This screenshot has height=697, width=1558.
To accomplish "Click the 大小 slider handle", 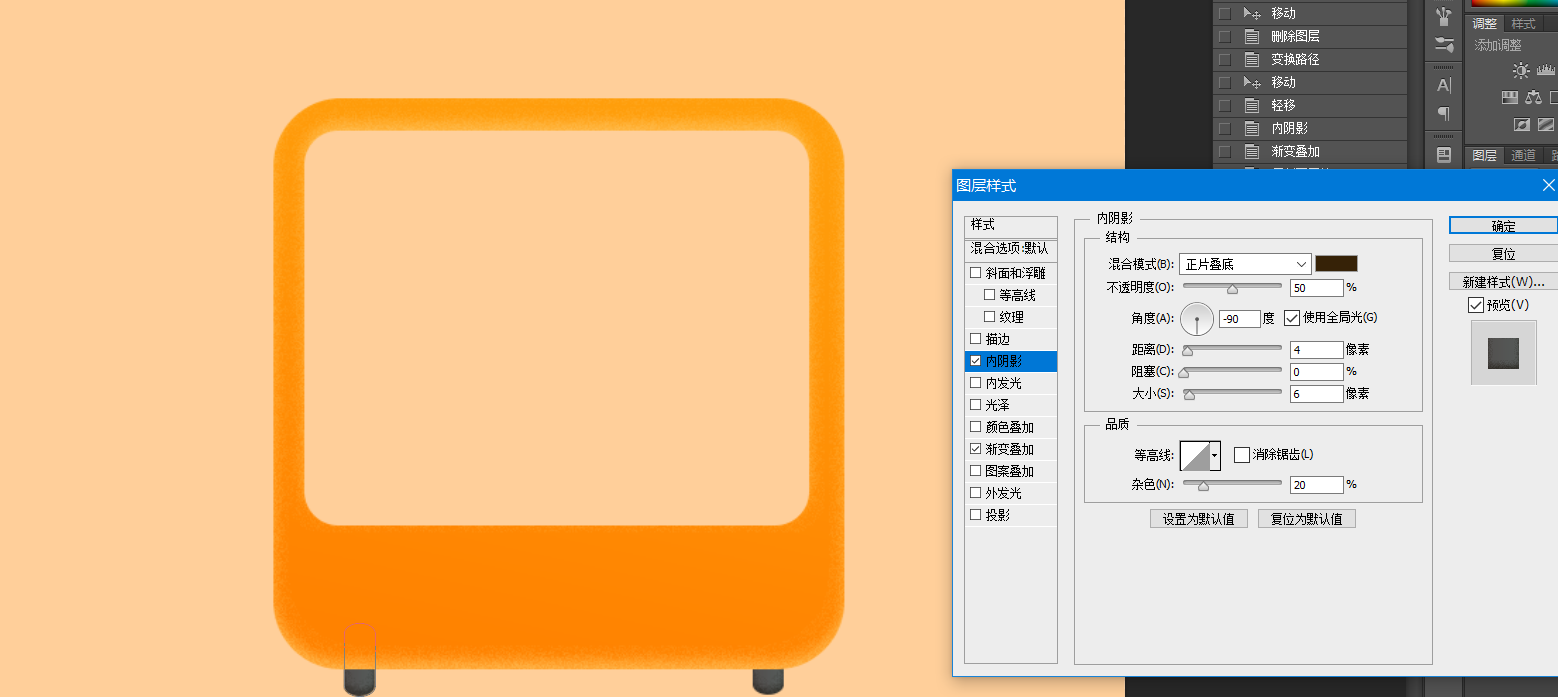I will (x=1189, y=395).
